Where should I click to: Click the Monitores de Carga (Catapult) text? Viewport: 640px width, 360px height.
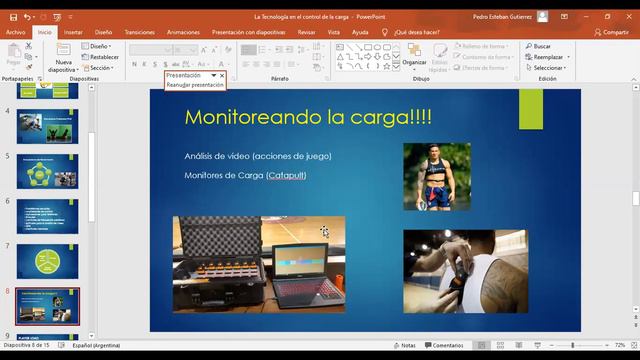245,176
